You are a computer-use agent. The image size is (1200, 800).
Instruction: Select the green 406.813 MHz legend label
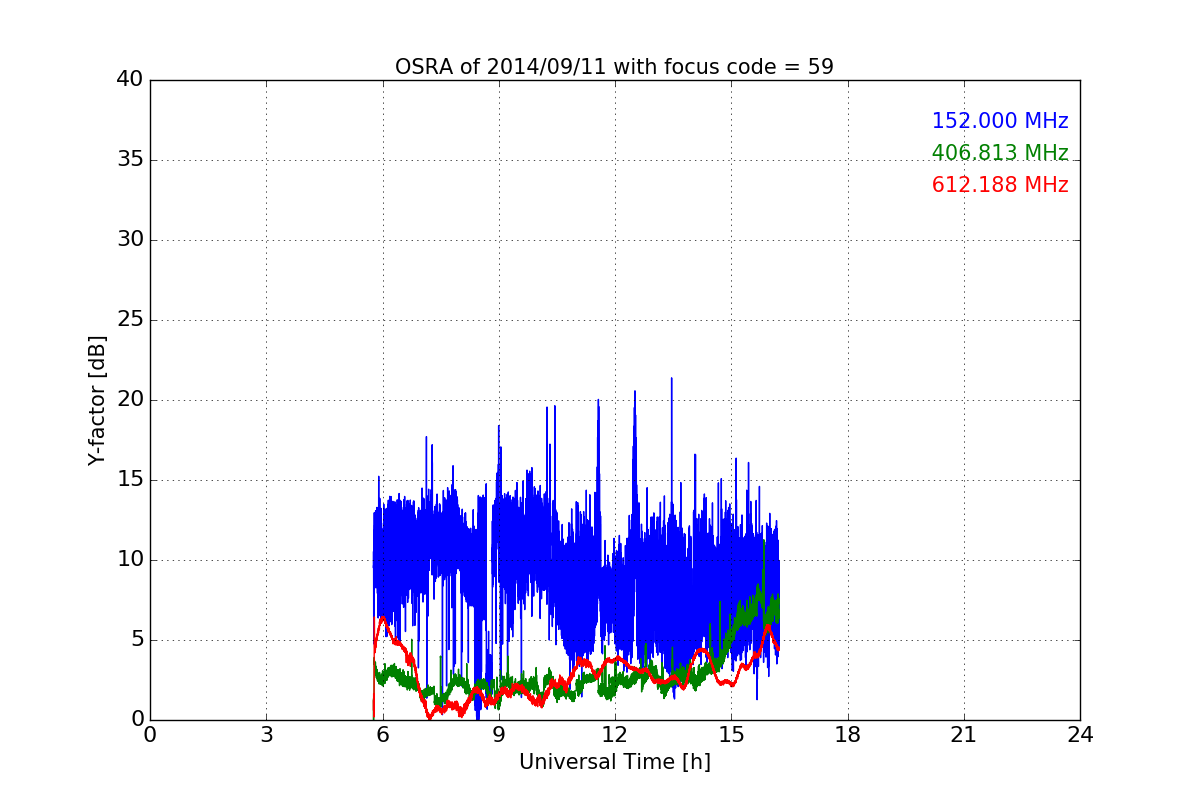(1000, 153)
